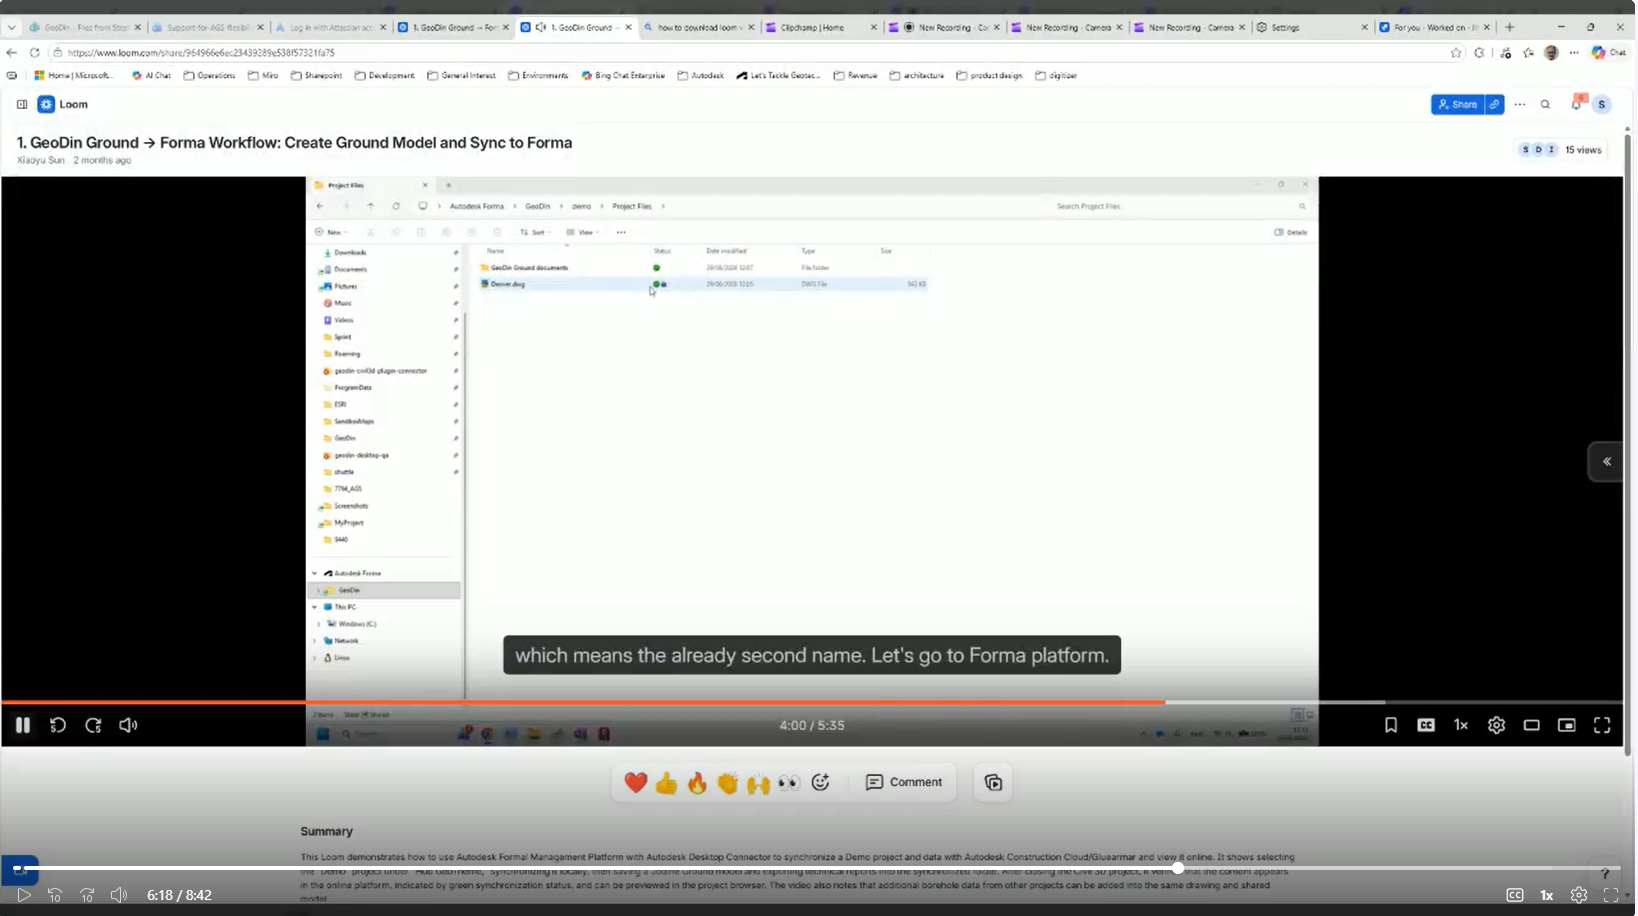Expand the collapsed right side panel
Image resolution: width=1638 pixels, height=916 pixels.
pos(1606,462)
